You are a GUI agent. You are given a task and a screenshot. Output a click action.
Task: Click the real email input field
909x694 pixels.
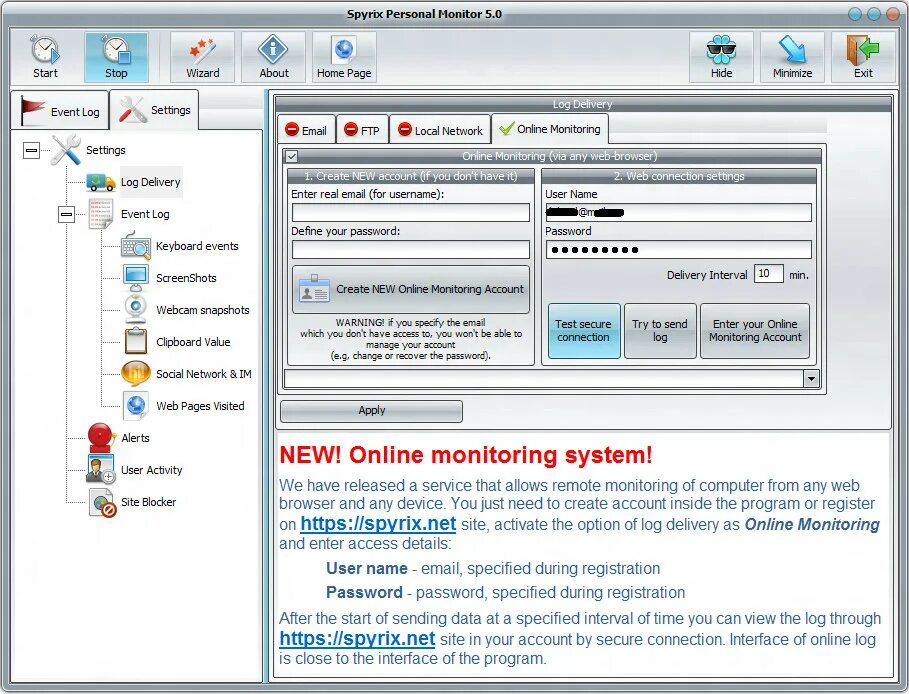tap(410, 212)
